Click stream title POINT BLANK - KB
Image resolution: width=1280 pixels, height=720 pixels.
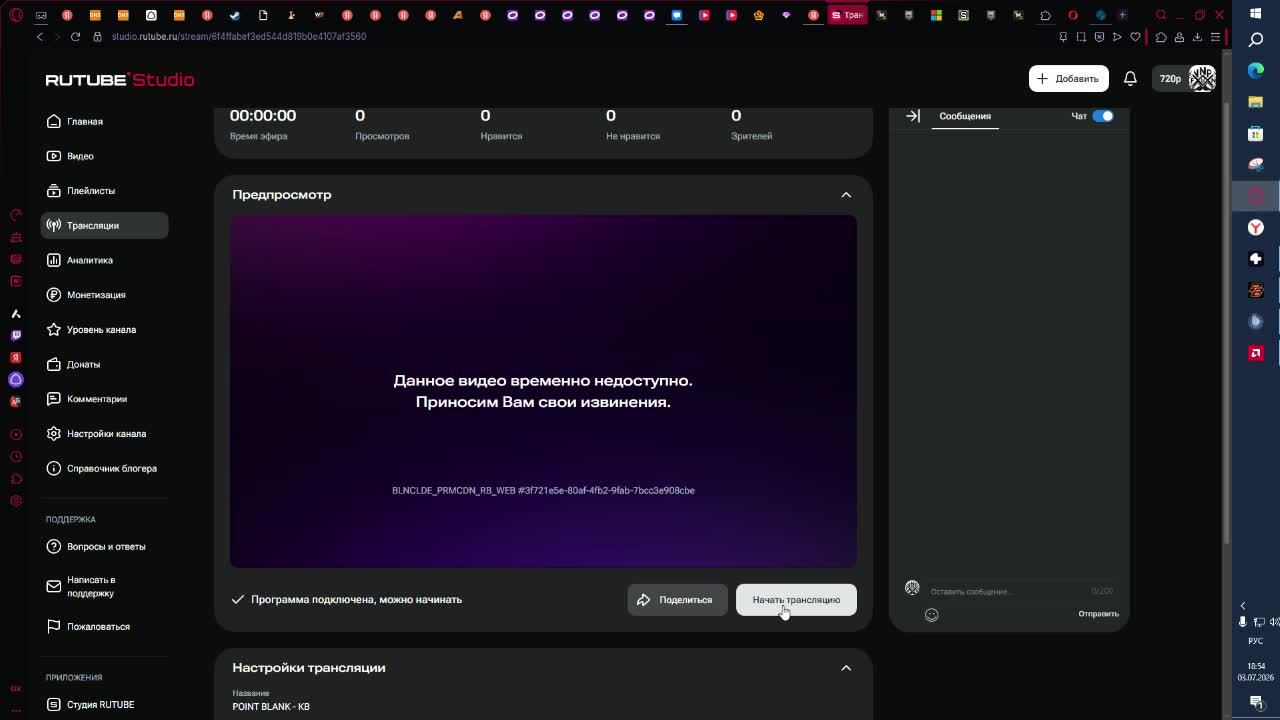coord(271,706)
